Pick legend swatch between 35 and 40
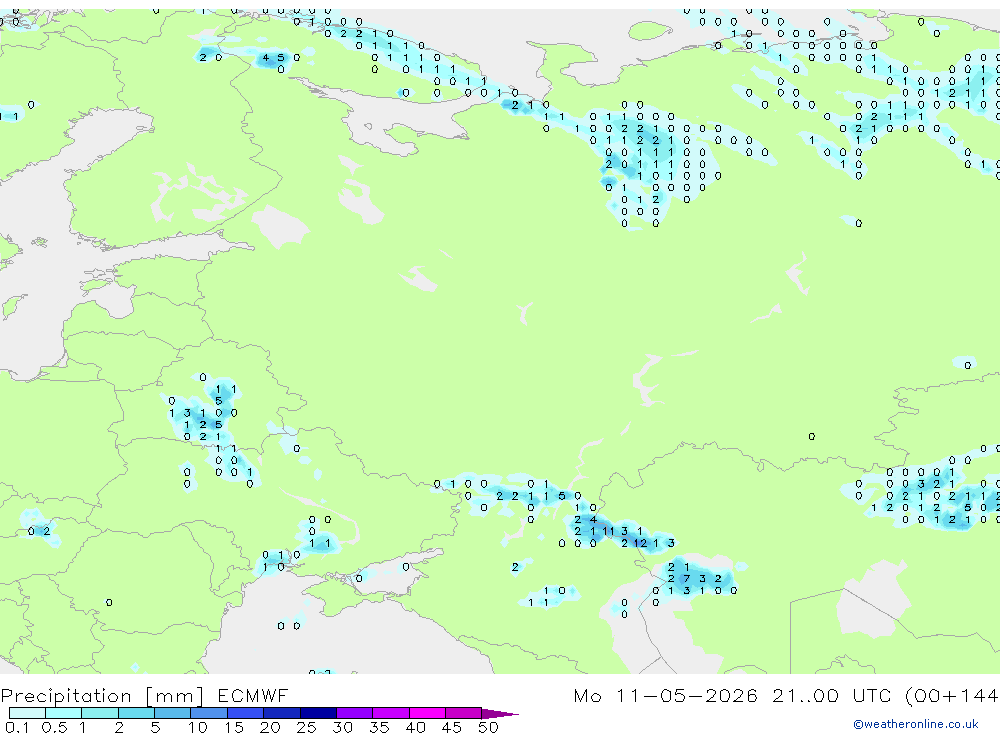This screenshot has width=1000, height=733. (390, 713)
